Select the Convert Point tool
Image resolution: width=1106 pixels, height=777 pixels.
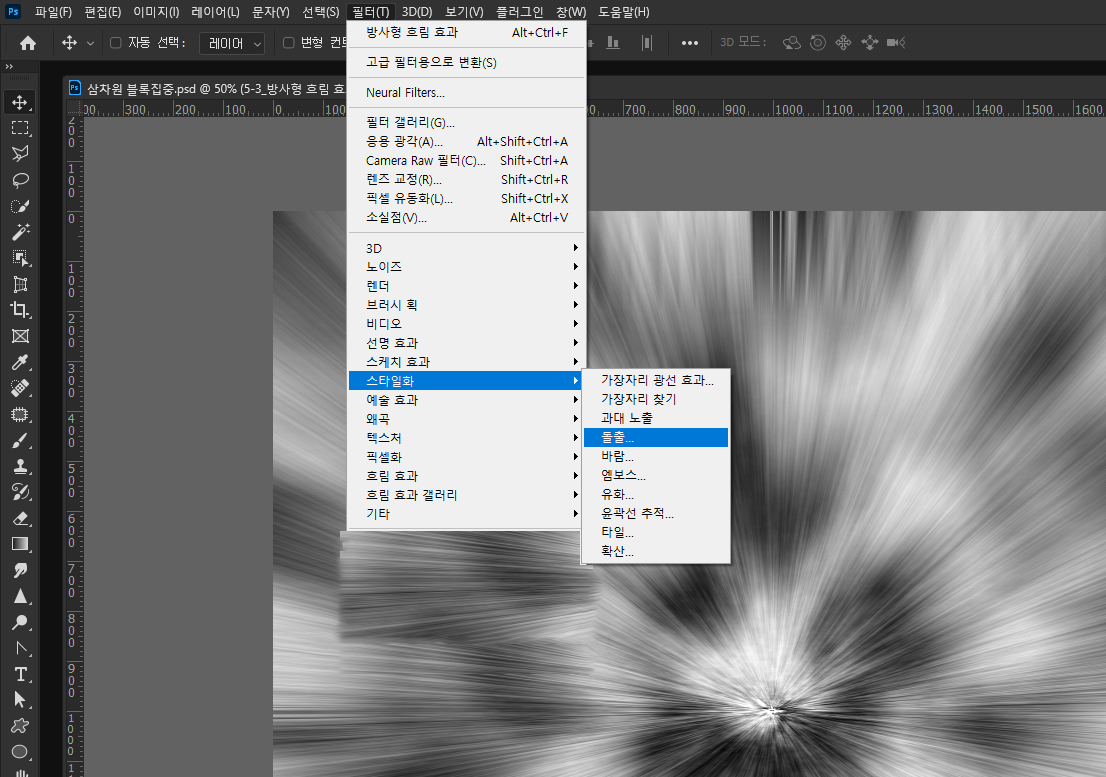(20, 649)
